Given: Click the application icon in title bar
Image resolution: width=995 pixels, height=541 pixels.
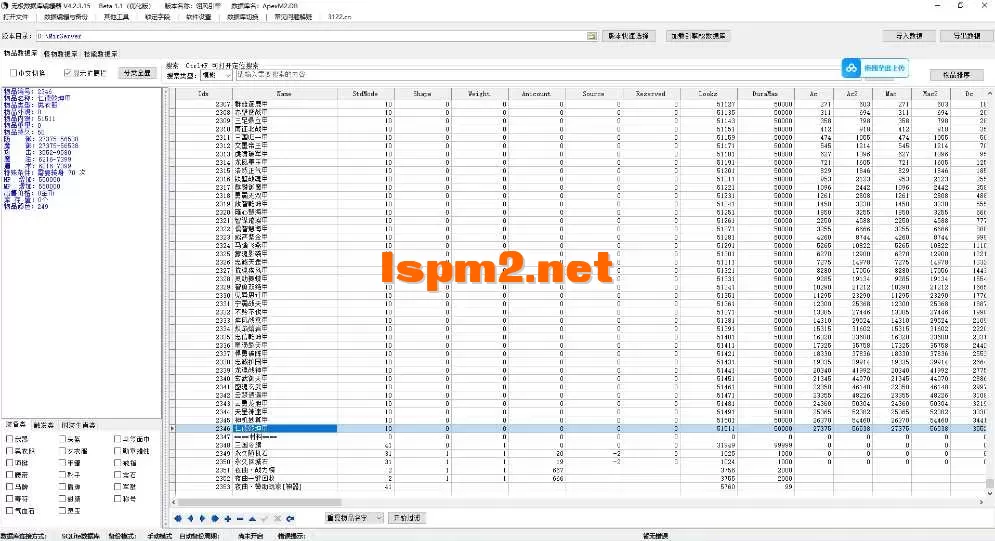Looking at the screenshot, I should [x=5, y=5].
